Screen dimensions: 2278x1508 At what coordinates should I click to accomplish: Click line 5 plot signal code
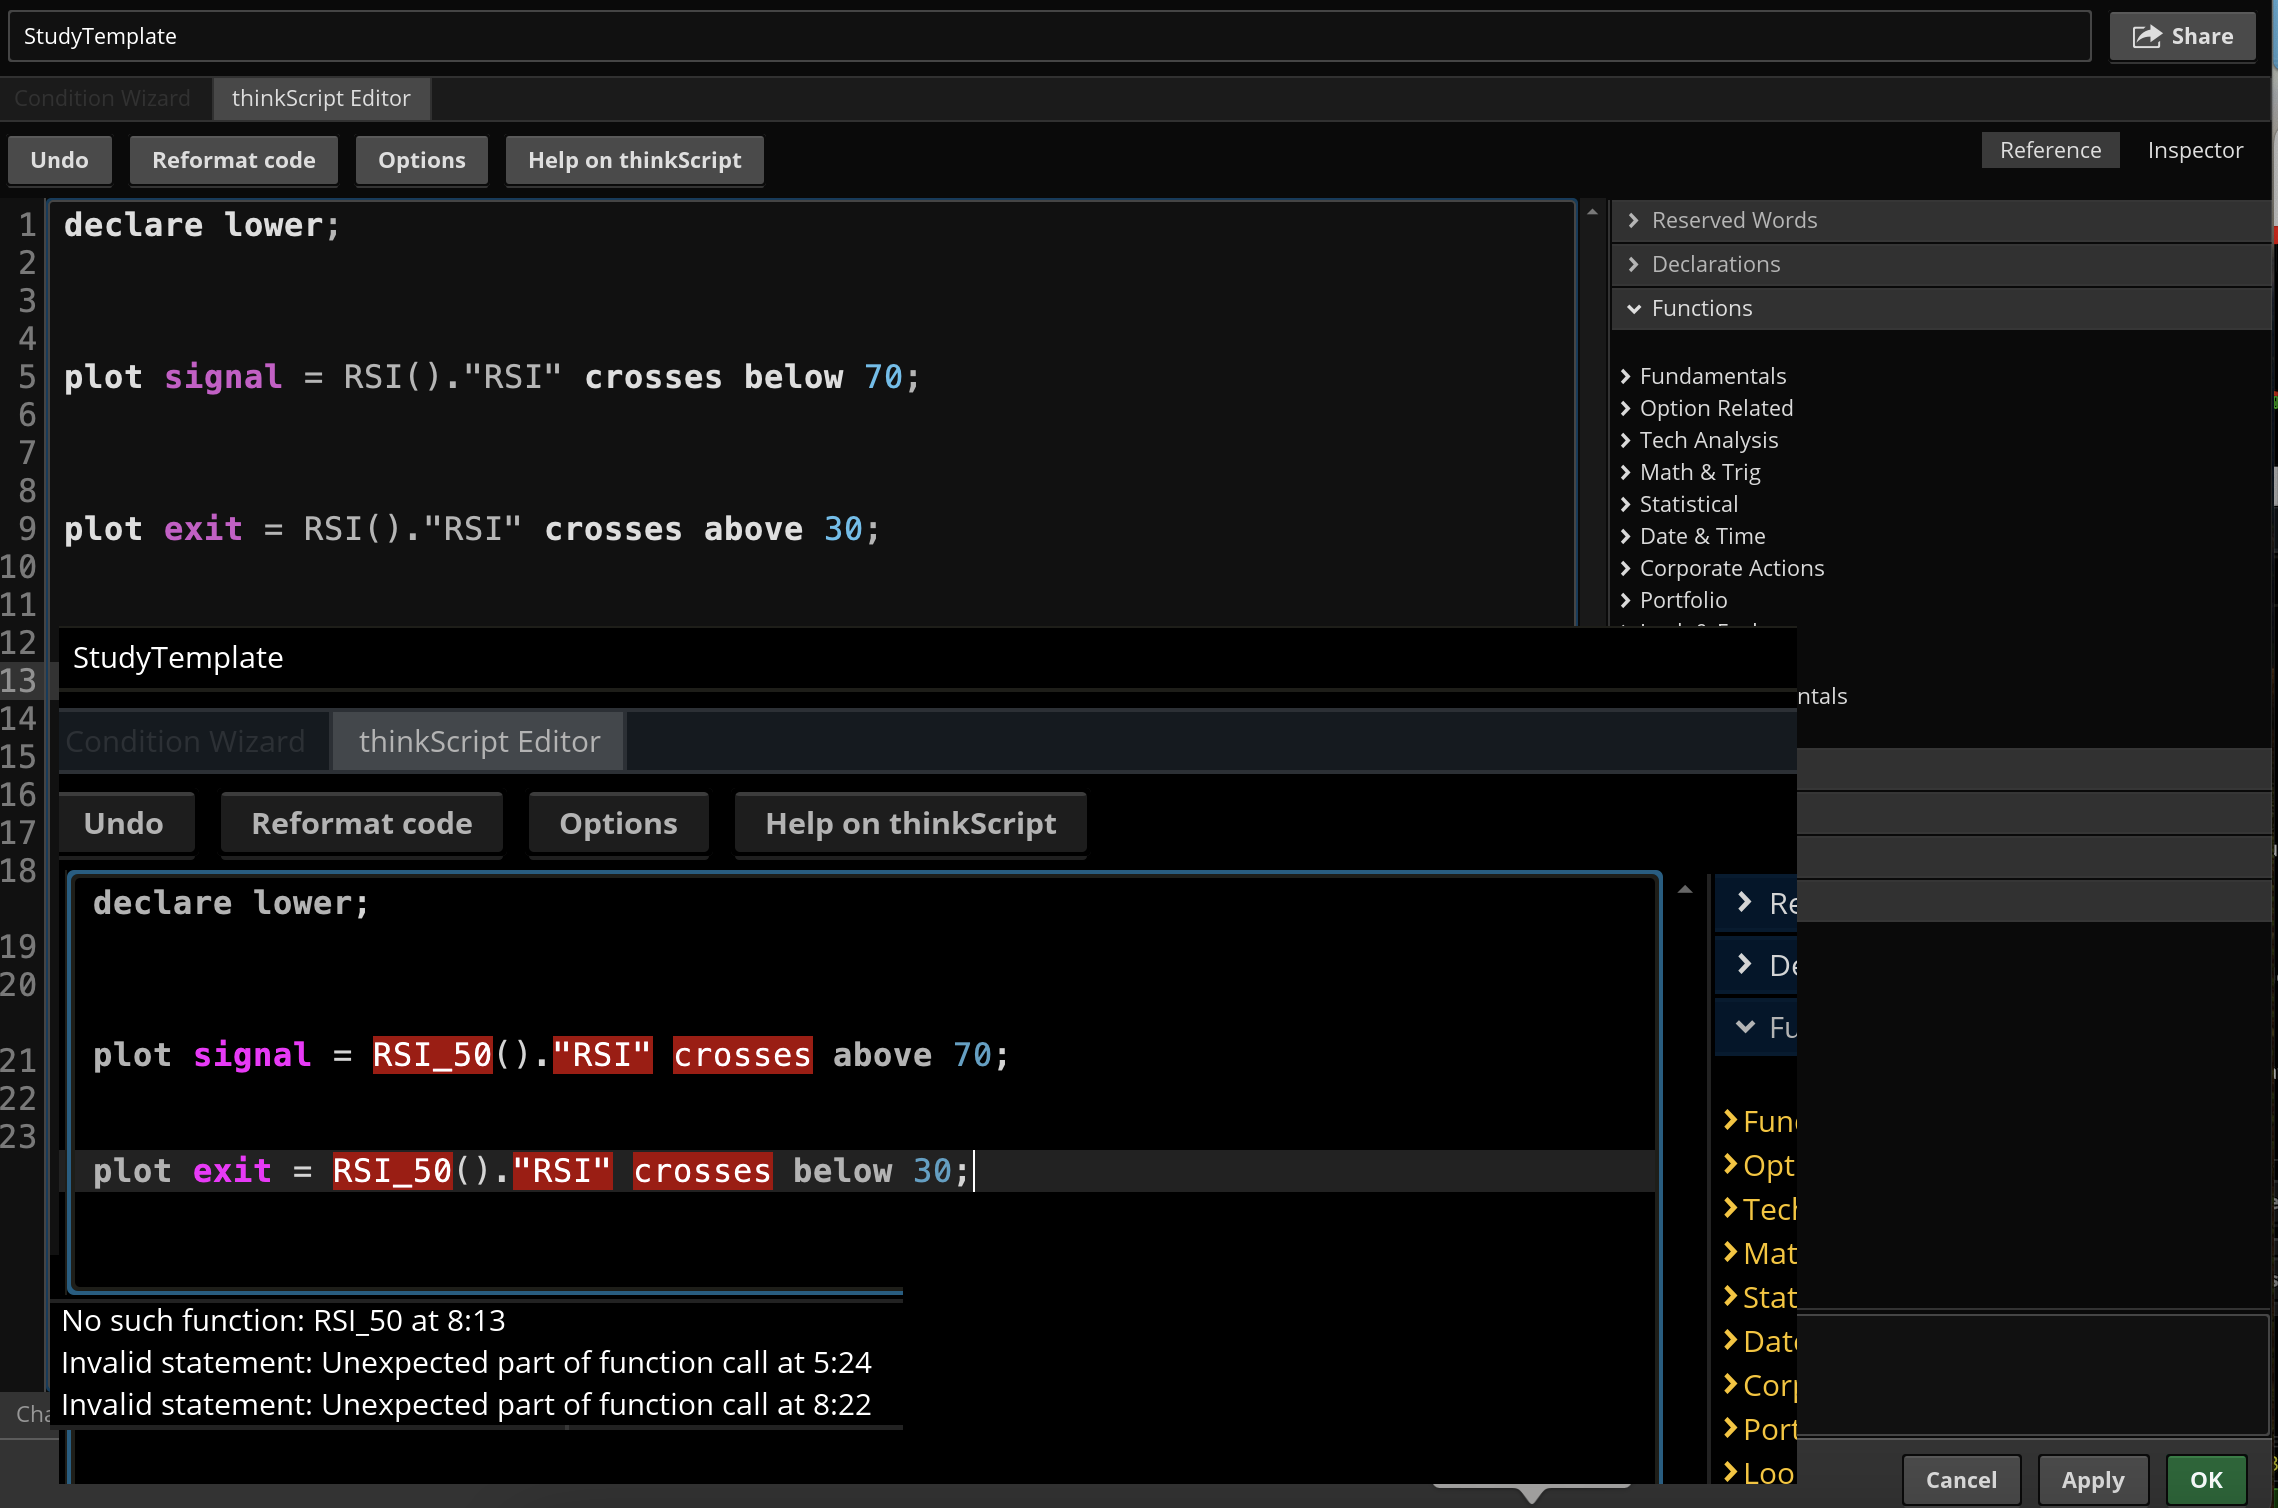pos(492,377)
